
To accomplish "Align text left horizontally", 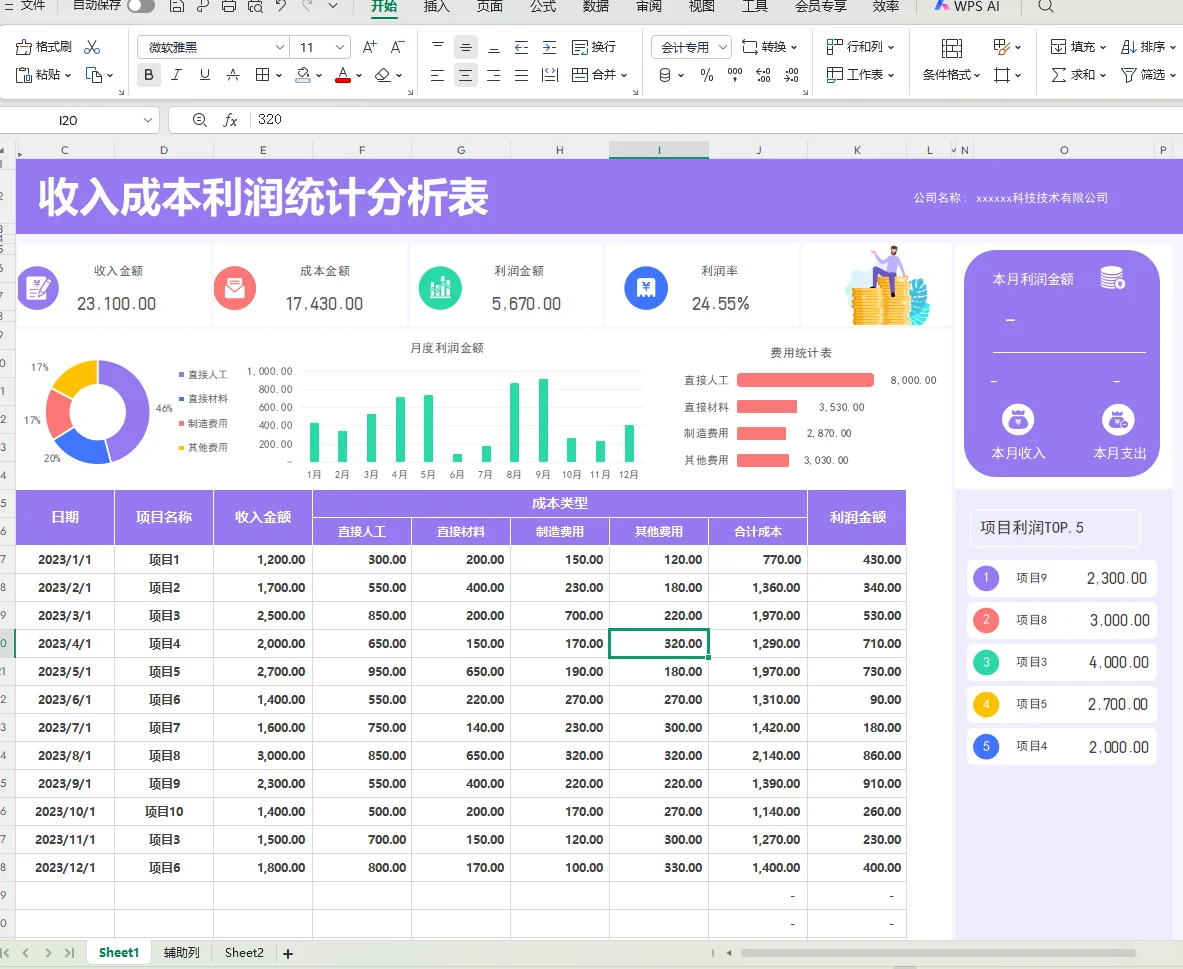I will pos(438,75).
